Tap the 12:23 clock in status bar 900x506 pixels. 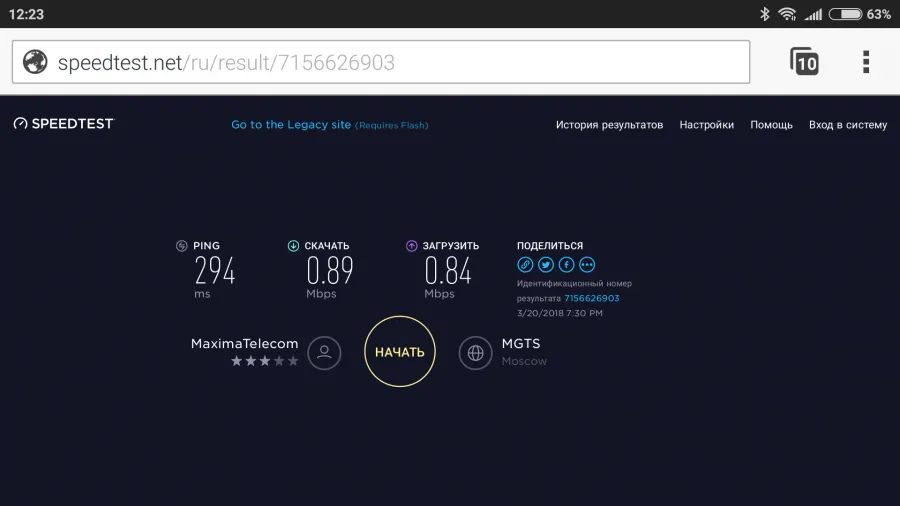26,14
